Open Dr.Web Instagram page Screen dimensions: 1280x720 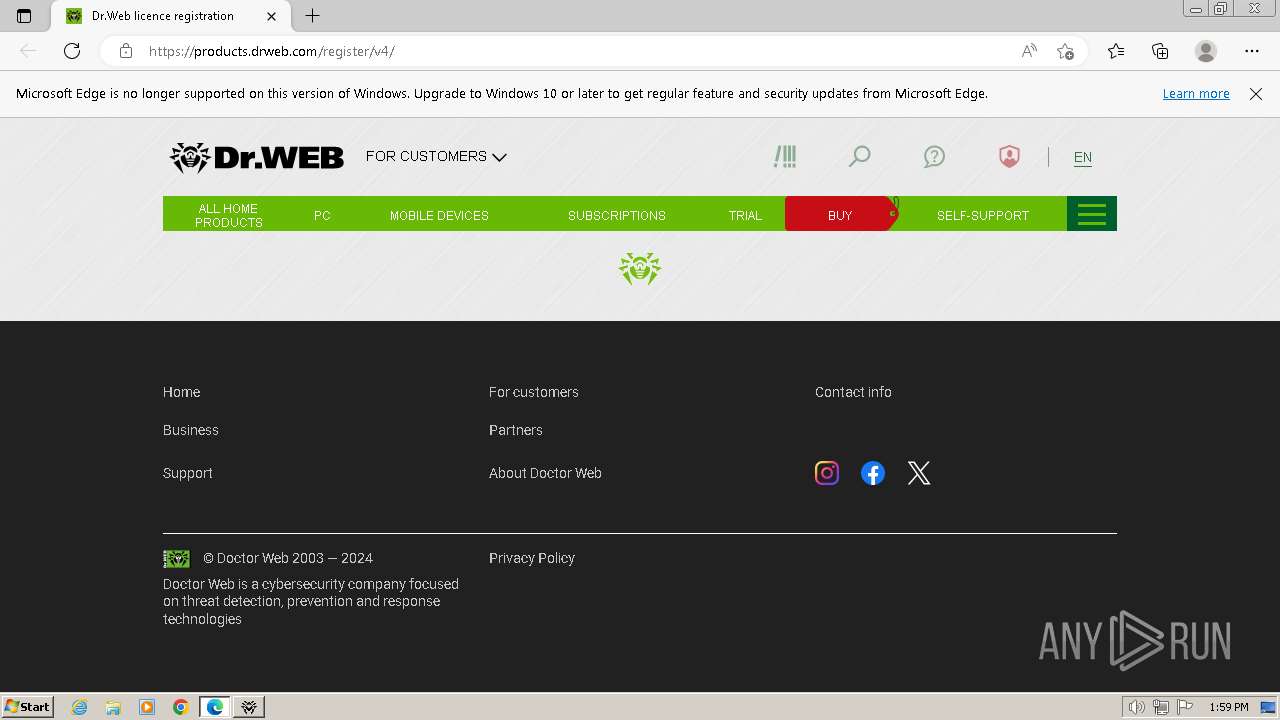827,473
